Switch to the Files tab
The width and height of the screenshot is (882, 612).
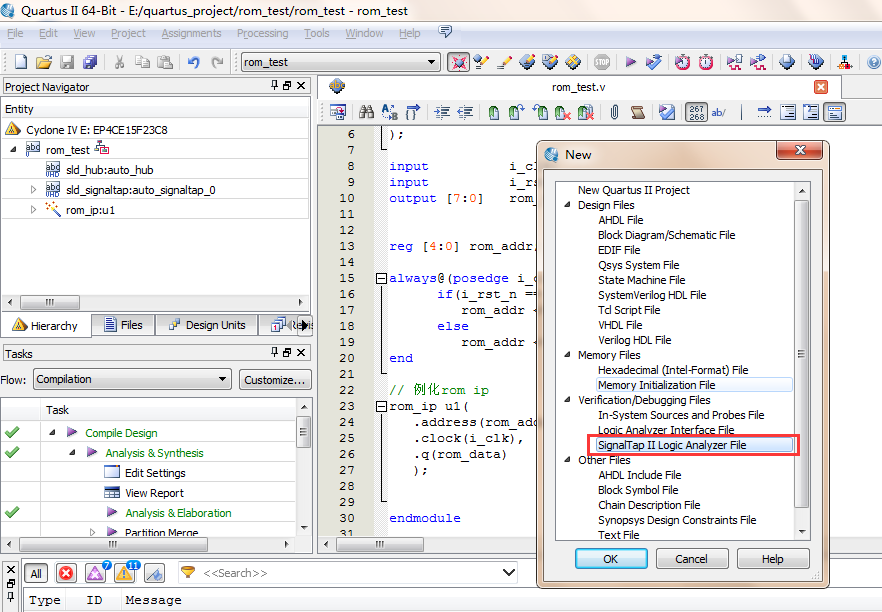(123, 325)
